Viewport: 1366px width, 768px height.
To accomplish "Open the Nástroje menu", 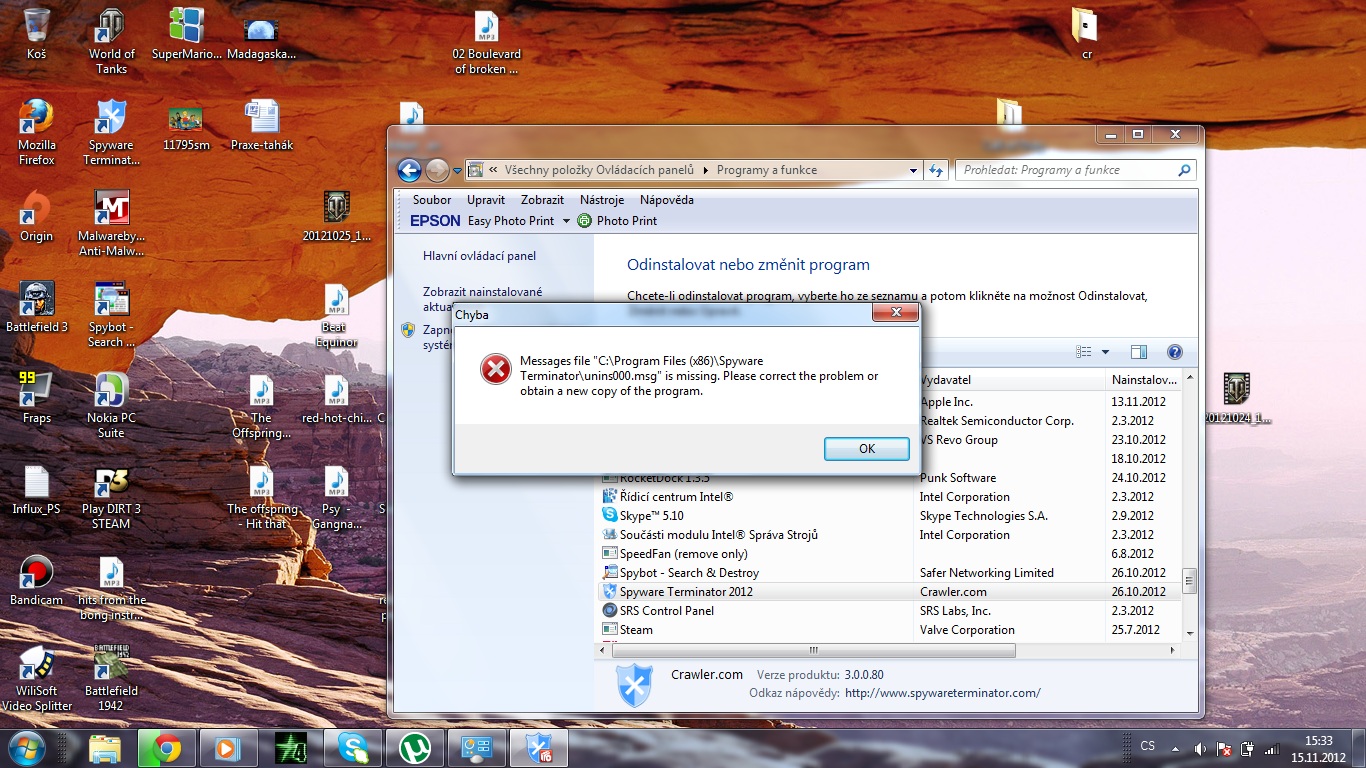I will 602,200.
